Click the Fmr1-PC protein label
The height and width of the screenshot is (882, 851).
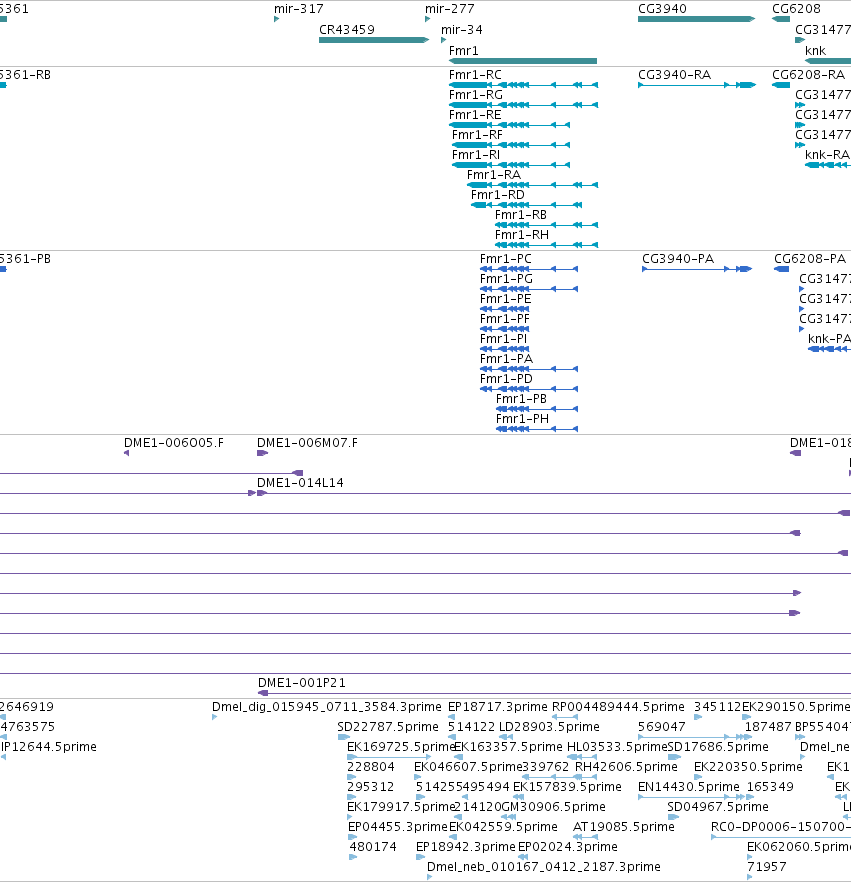pos(505,259)
